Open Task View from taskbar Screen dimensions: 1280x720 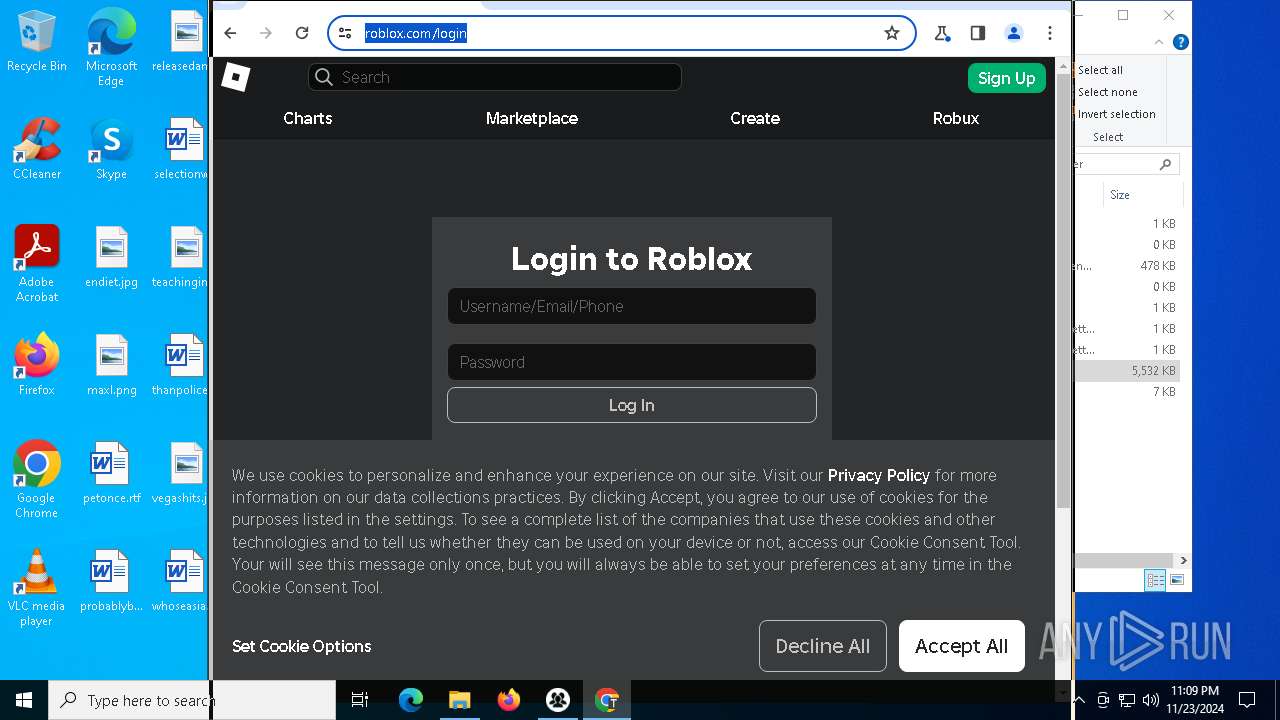pyautogui.click(x=360, y=700)
